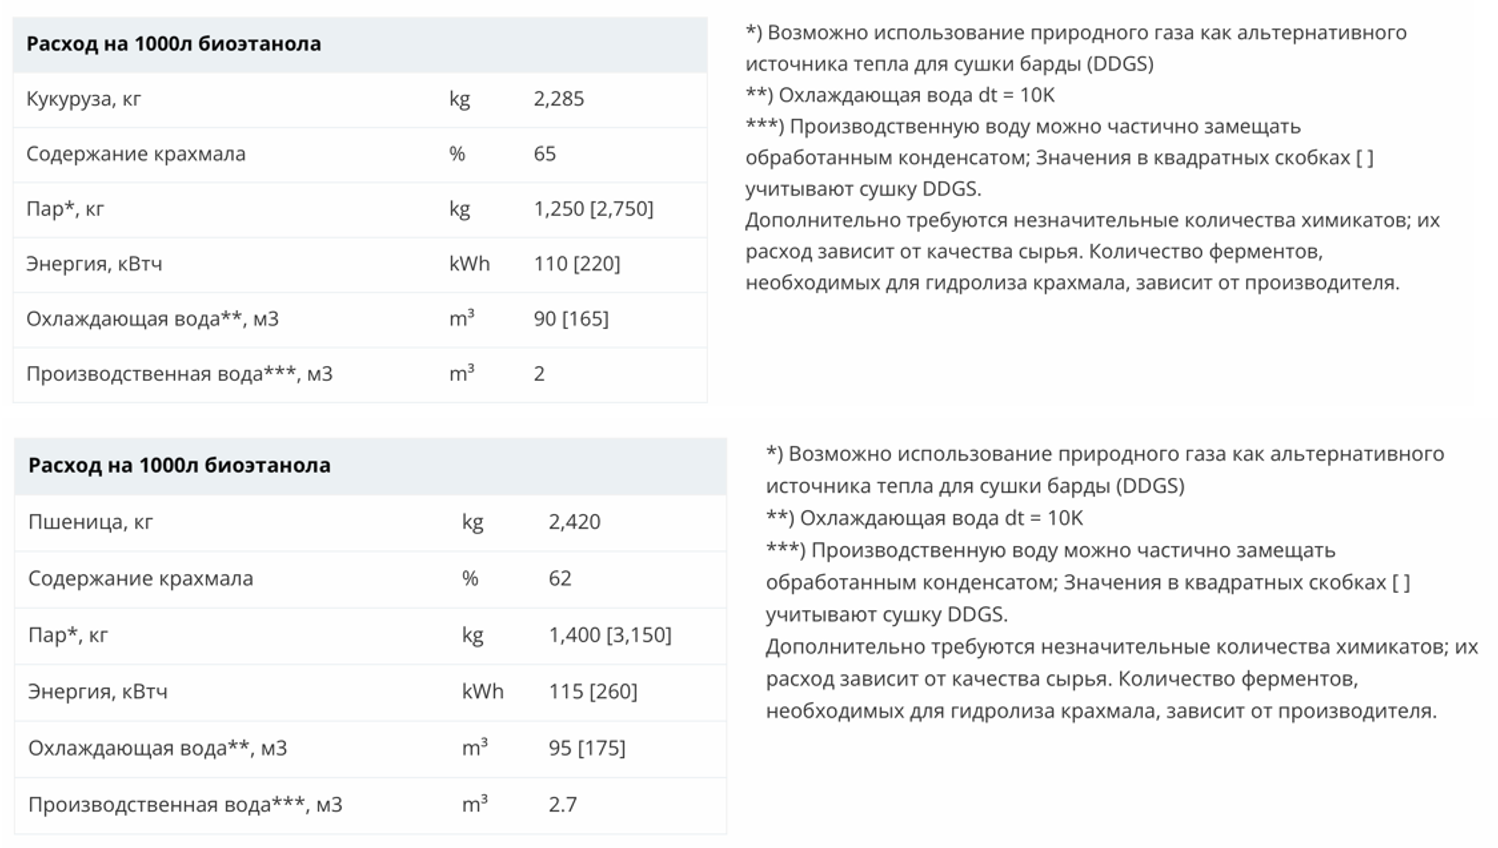The image size is (1498, 848).
Task: Click the header of the corn consumption table
Action: click(x=174, y=44)
